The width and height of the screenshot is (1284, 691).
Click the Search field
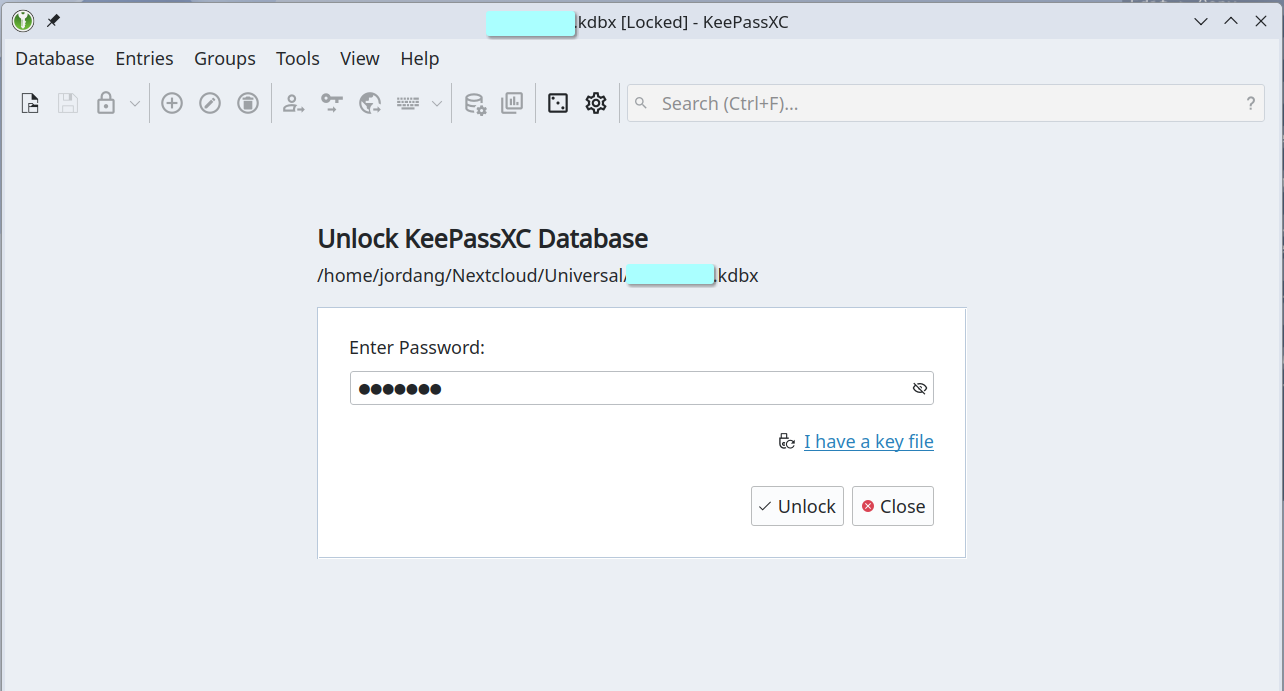(946, 103)
